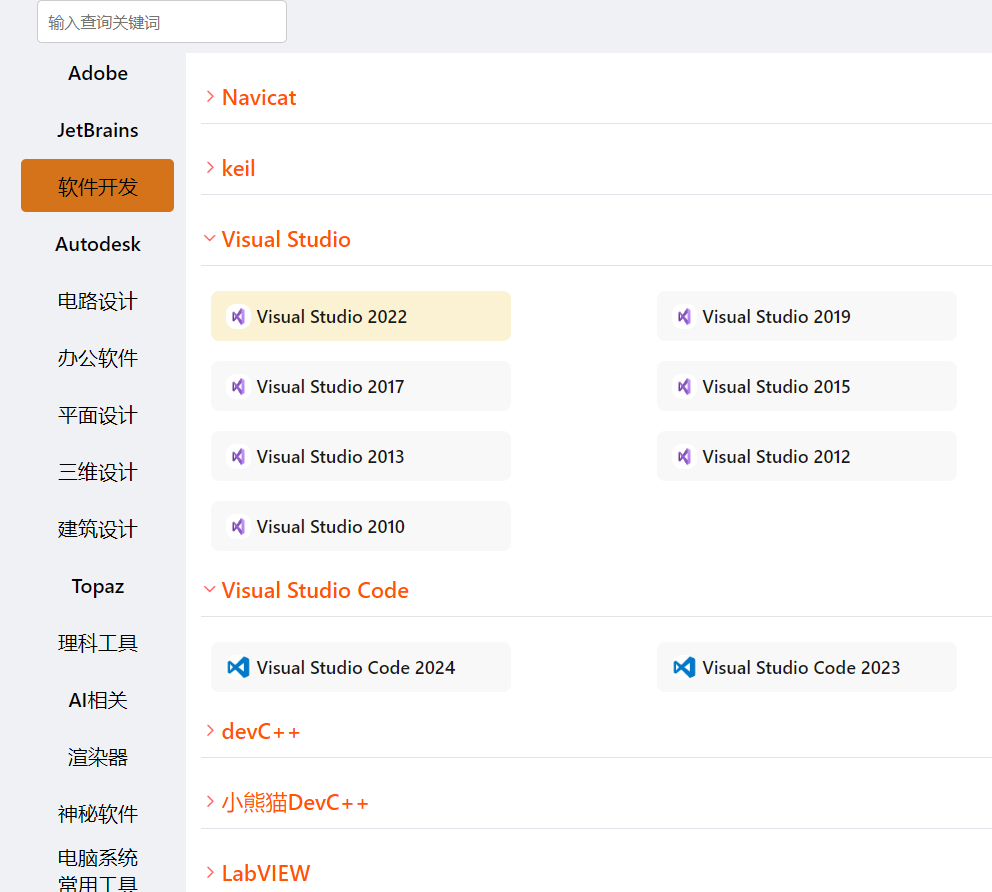Click the Visual Studio Code 2023 icon
The width and height of the screenshot is (992, 892).
[x=684, y=667]
